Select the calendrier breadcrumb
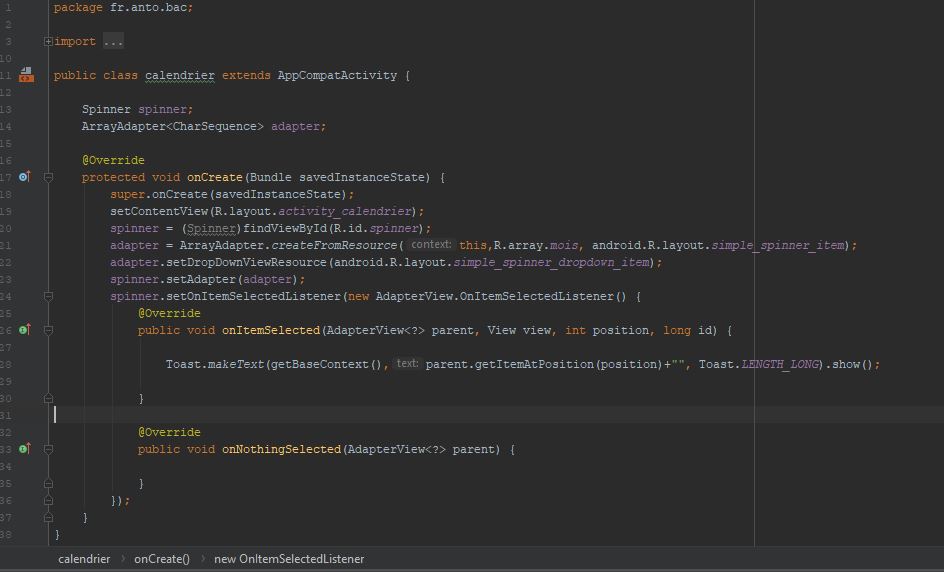This screenshot has height=572, width=944. (x=84, y=559)
